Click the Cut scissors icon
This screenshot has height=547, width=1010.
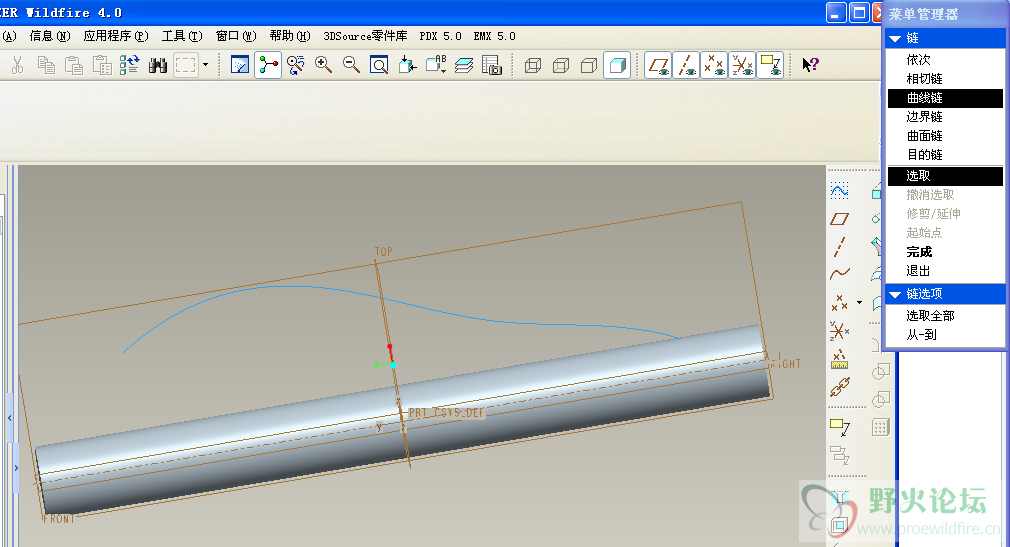(x=17, y=65)
